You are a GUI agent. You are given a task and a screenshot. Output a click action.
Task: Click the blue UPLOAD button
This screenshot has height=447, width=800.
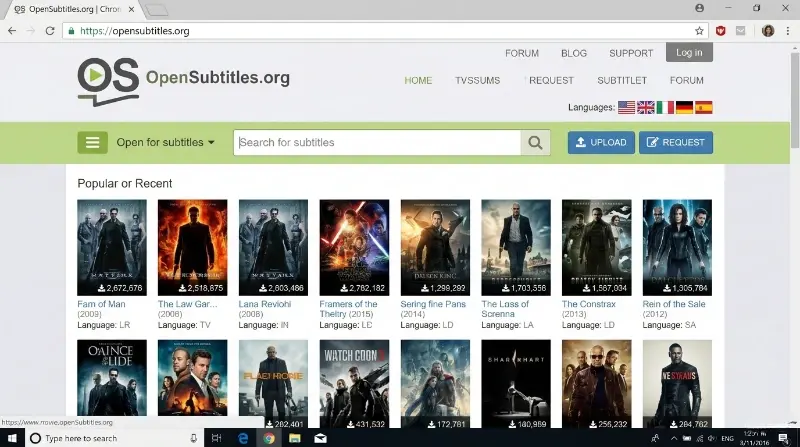[x=601, y=142]
